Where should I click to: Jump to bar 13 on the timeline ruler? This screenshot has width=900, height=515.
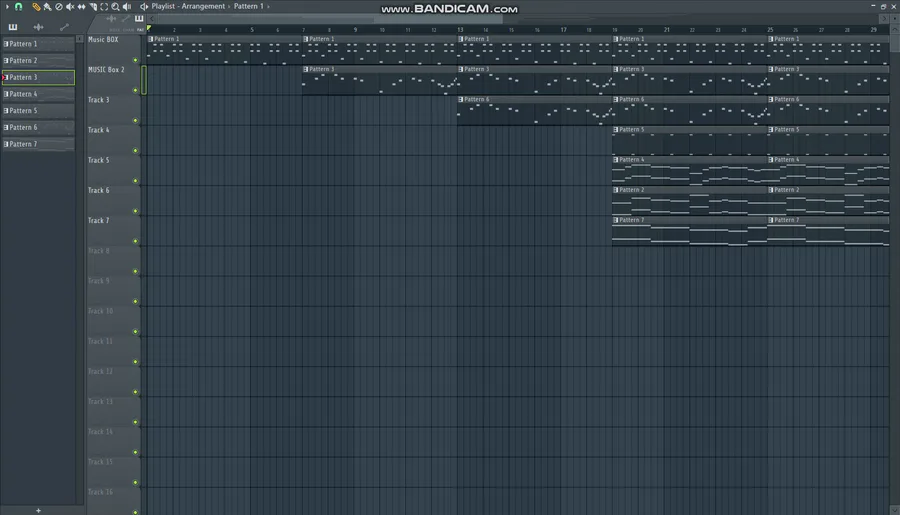(460, 29)
